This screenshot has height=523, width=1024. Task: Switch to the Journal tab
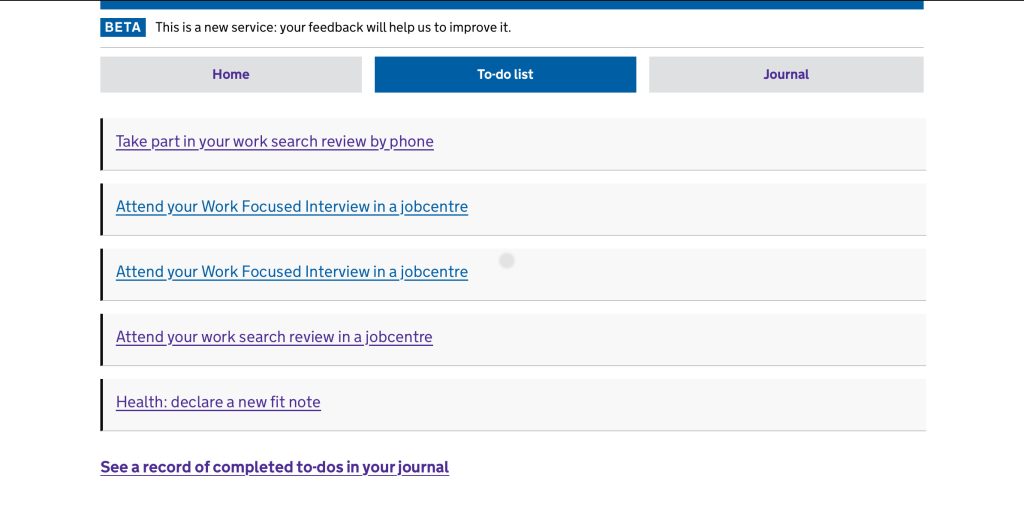(786, 74)
